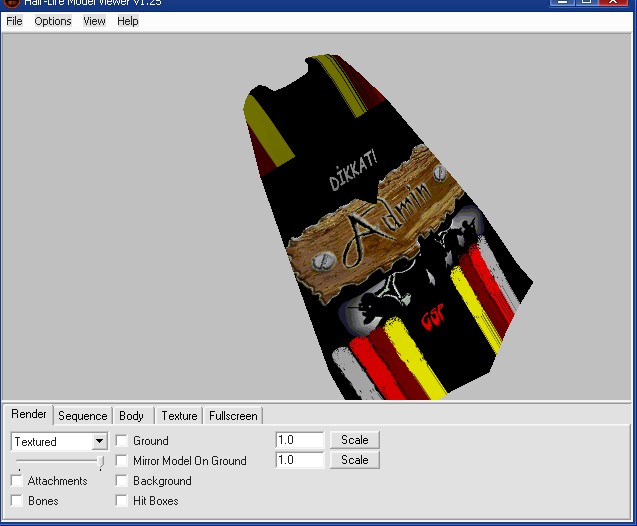
Task: Show Hit Boxes via its checkbox
Action: 122,501
